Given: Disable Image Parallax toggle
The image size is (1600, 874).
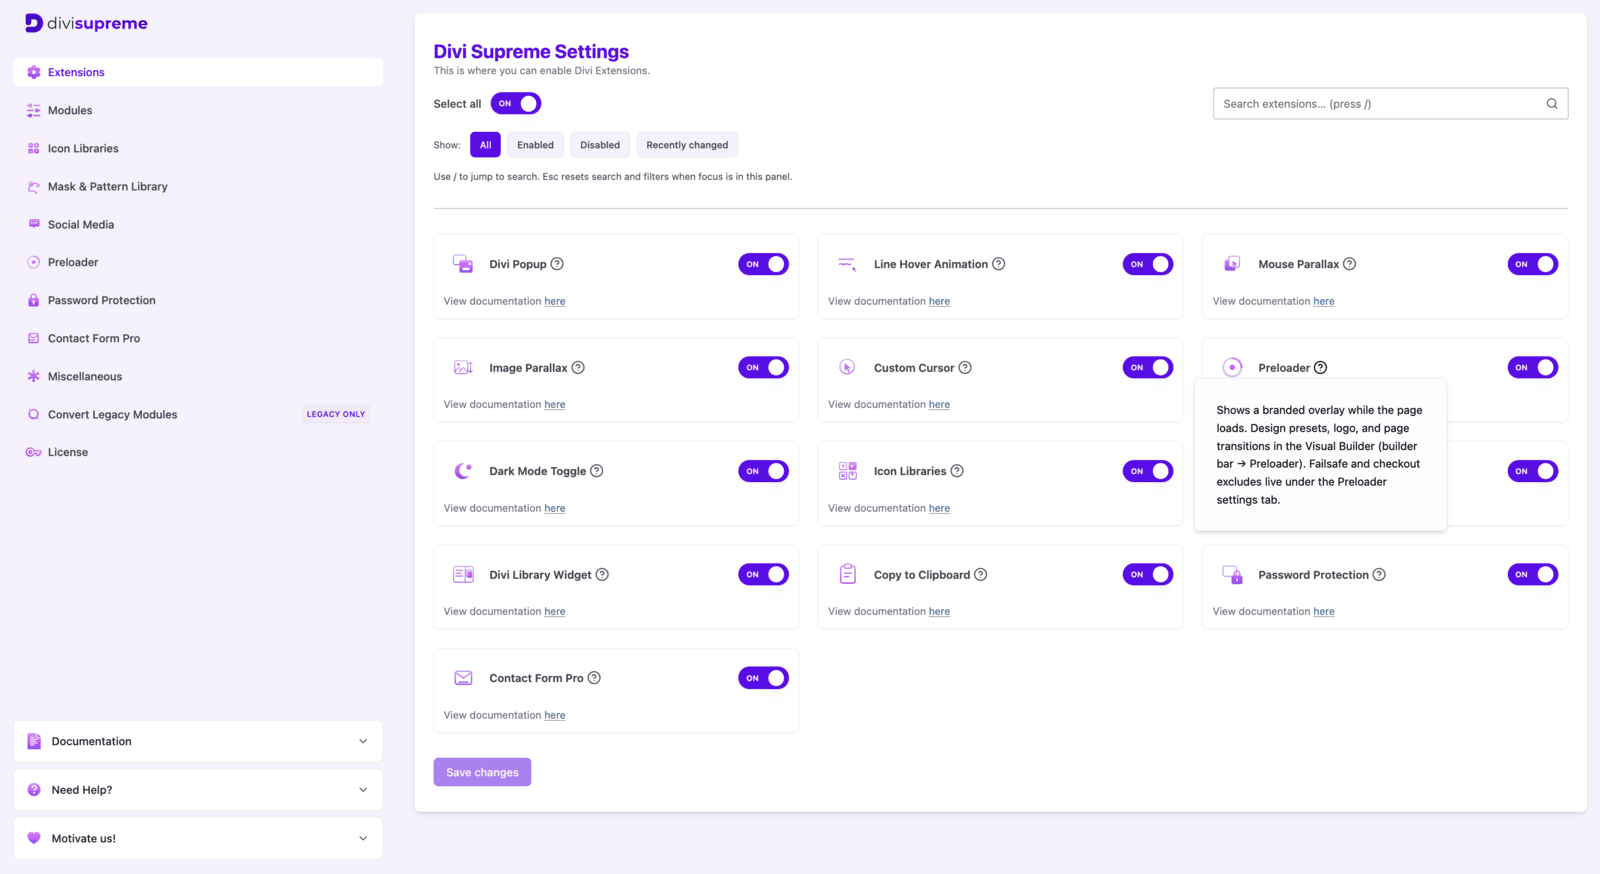Looking at the screenshot, I should pos(764,368).
